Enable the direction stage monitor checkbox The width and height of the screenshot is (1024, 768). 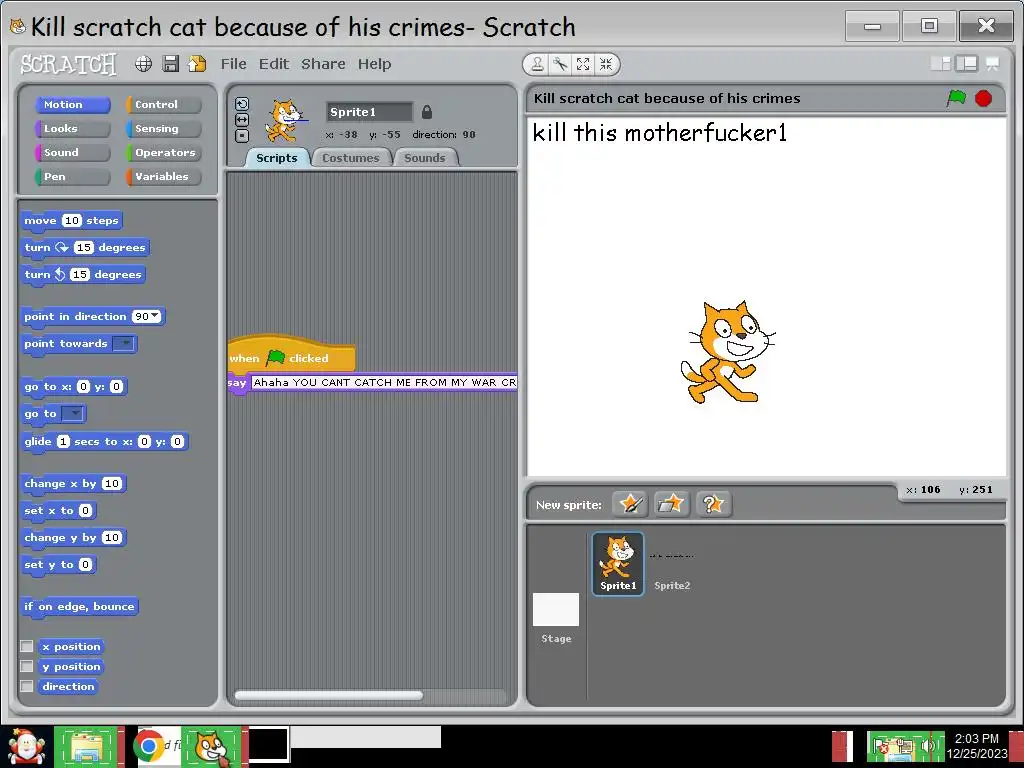pos(27,686)
